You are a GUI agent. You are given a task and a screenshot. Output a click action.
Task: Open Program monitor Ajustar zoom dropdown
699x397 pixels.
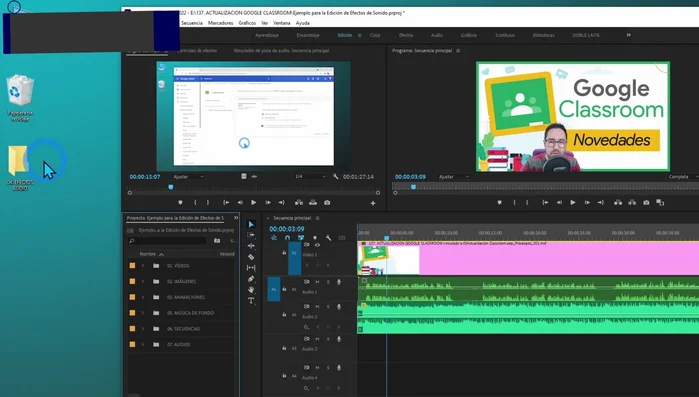point(454,177)
